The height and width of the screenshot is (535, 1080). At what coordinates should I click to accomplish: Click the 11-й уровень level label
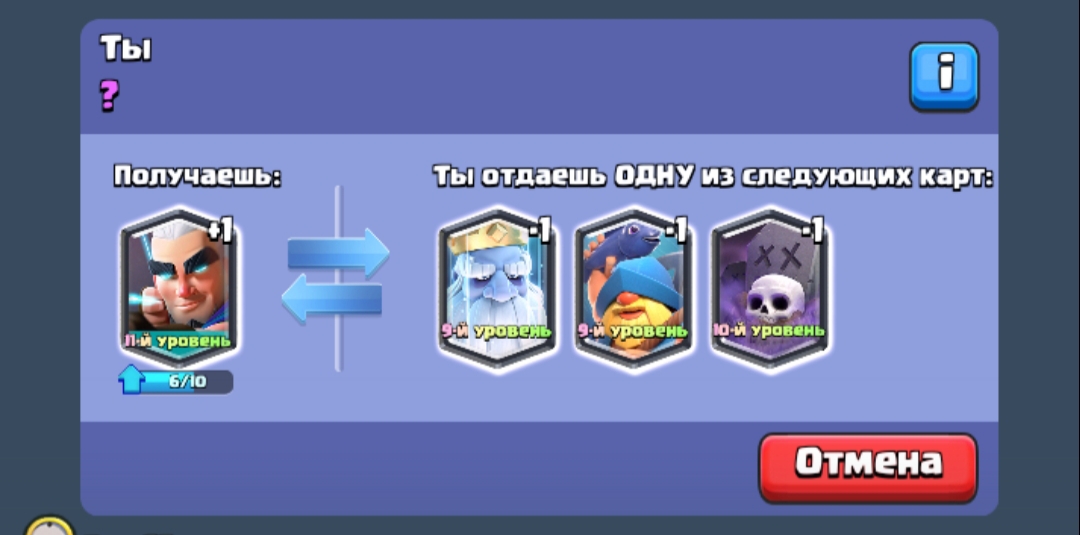coord(178,340)
